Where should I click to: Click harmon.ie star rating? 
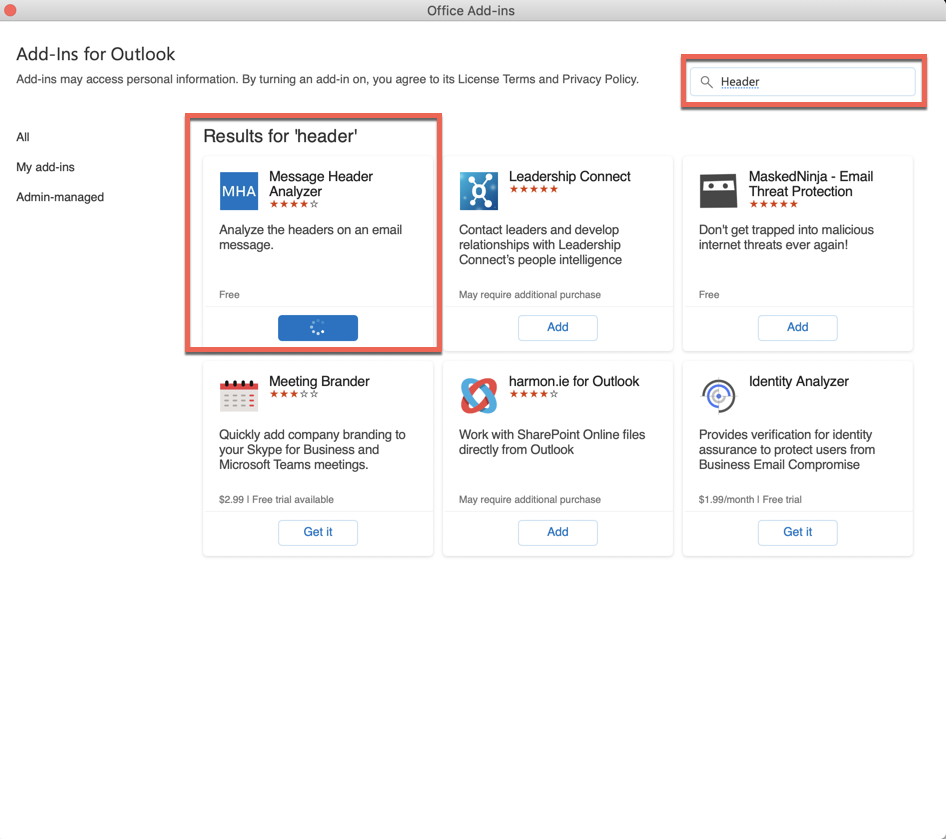533,394
